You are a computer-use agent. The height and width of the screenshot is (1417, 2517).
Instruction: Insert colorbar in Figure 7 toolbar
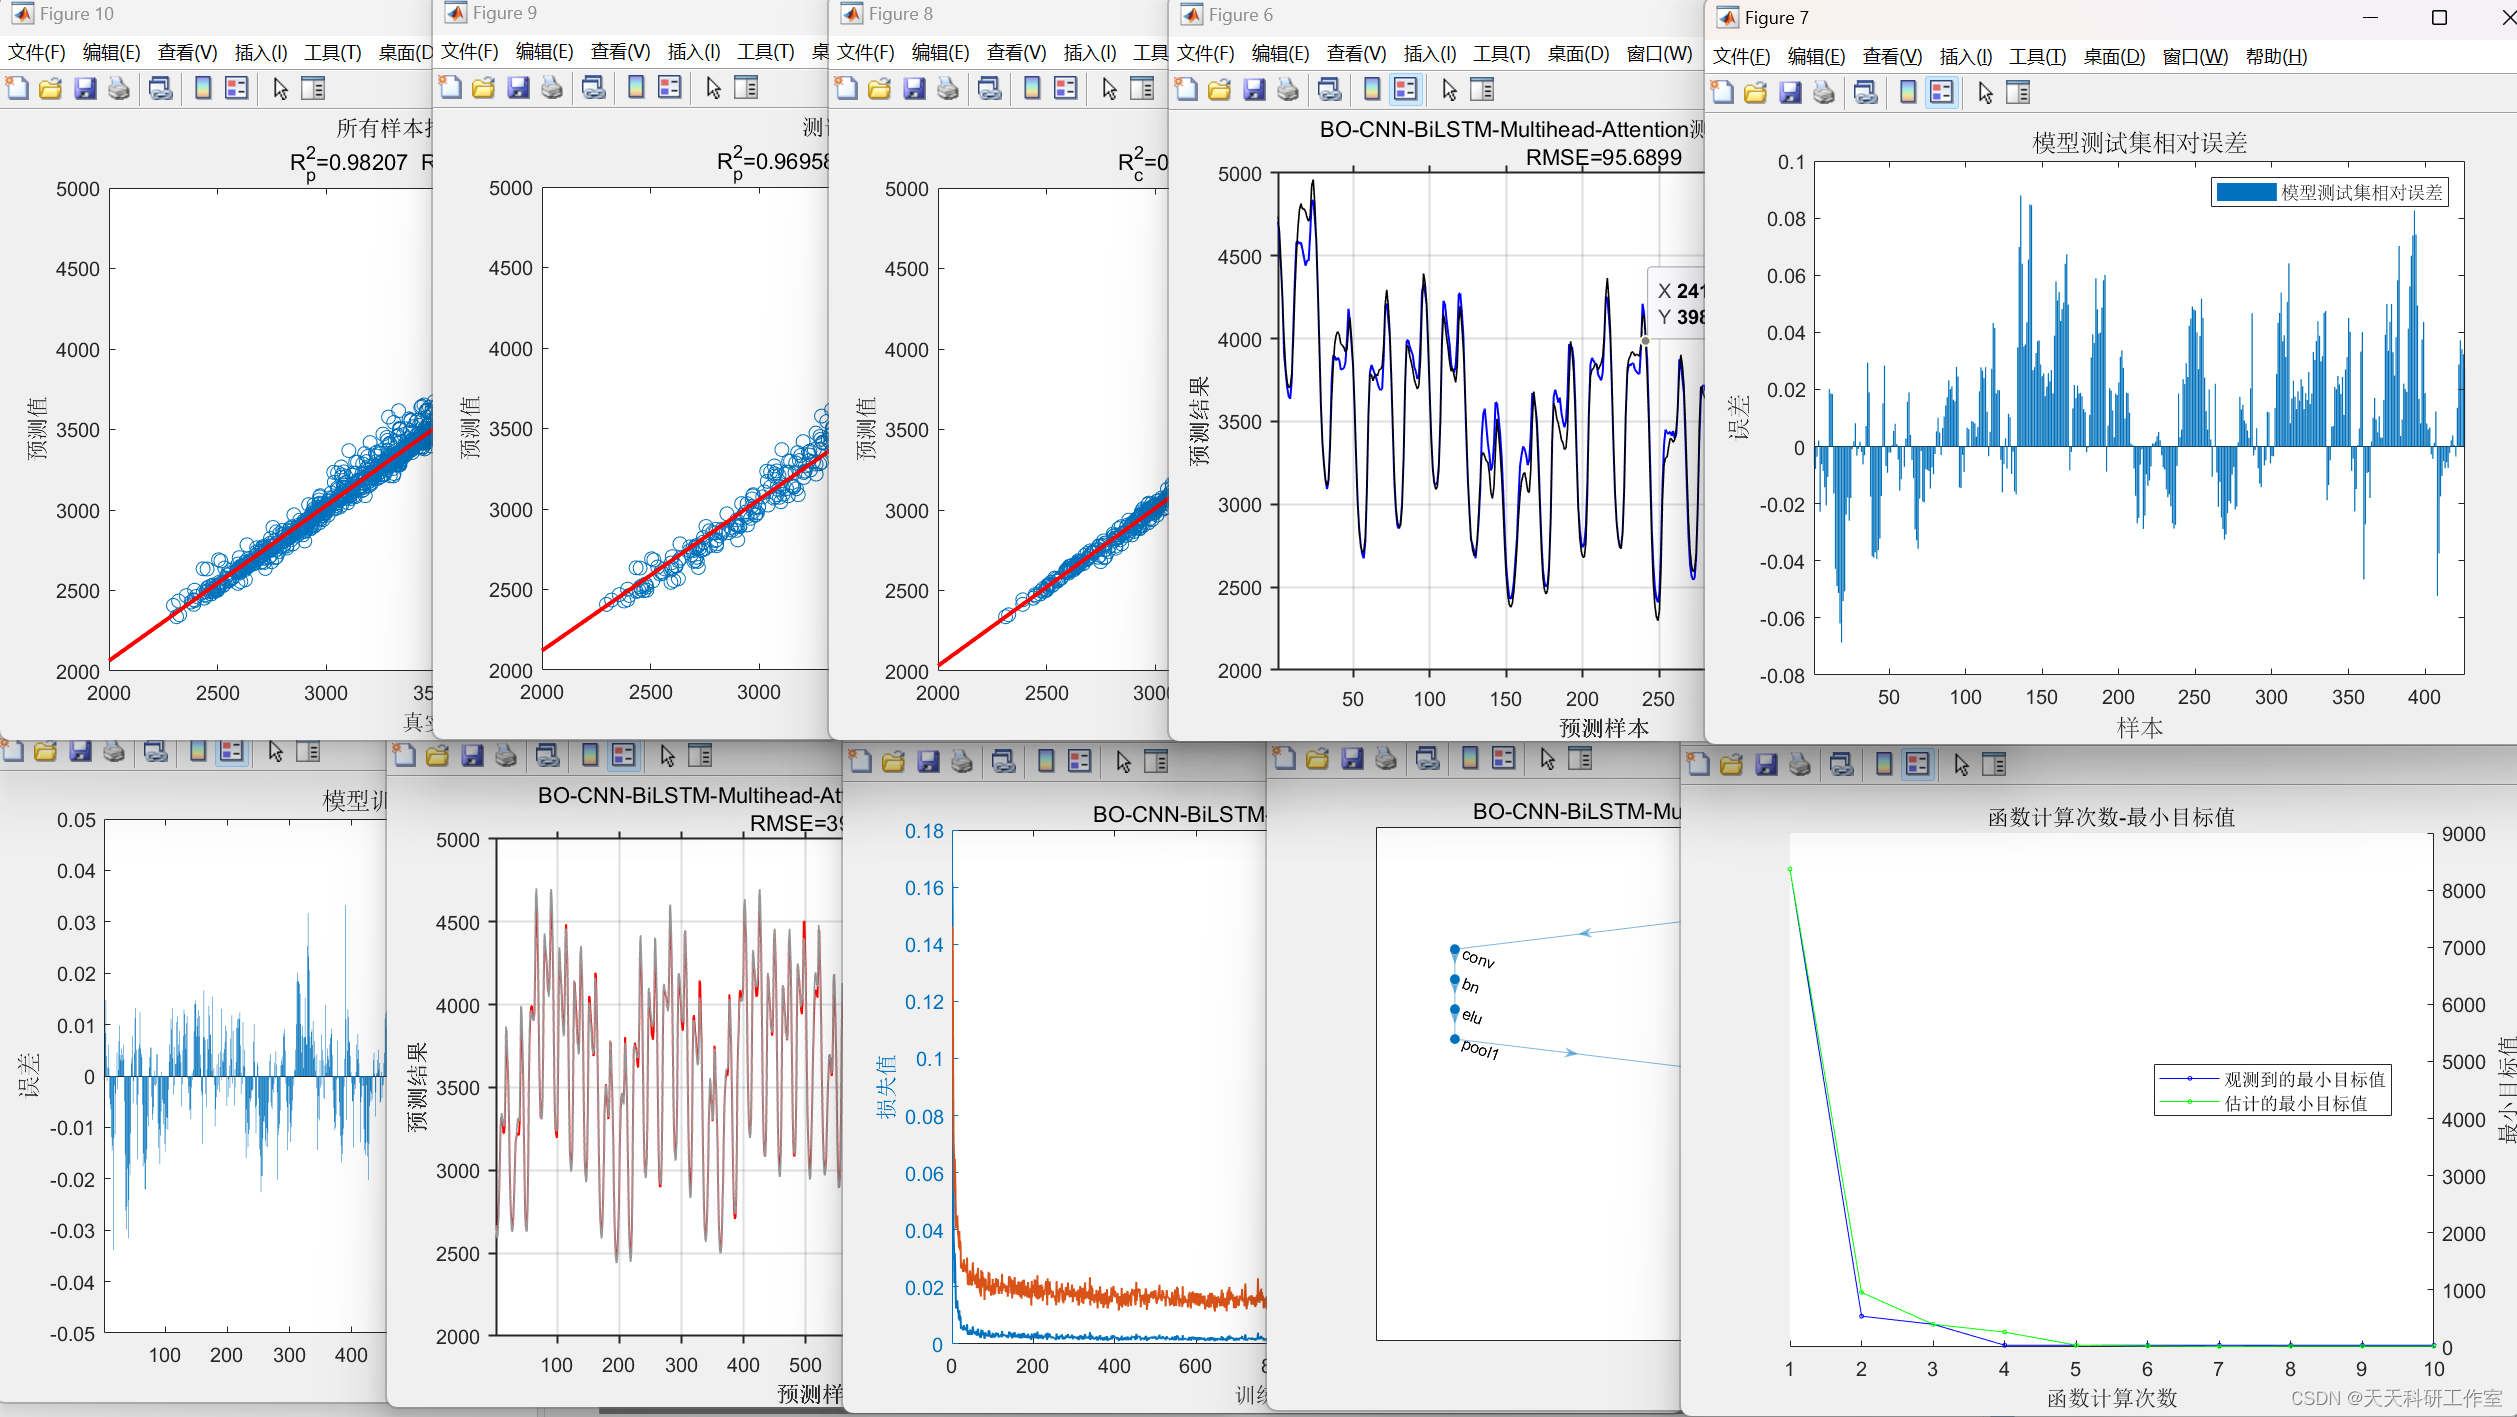click(1908, 92)
